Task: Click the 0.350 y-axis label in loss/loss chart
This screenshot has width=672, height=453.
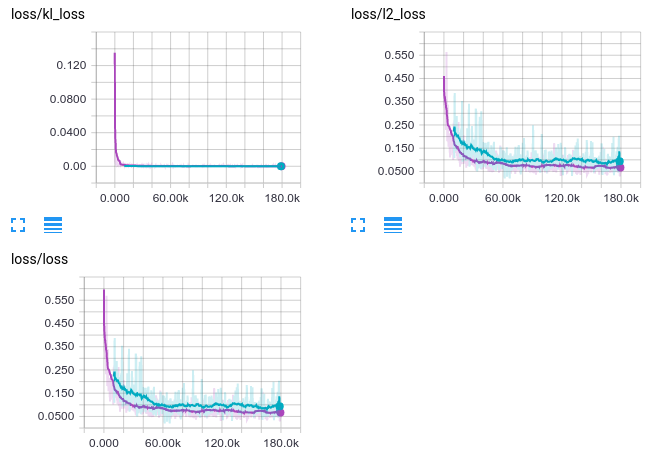Action: tap(59, 346)
